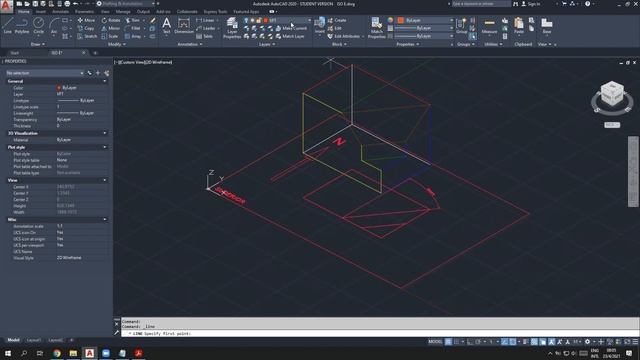Toggle snap mode in status bar
Image resolution: width=640 pixels, height=360 pixels.
(x=456, y=342)
